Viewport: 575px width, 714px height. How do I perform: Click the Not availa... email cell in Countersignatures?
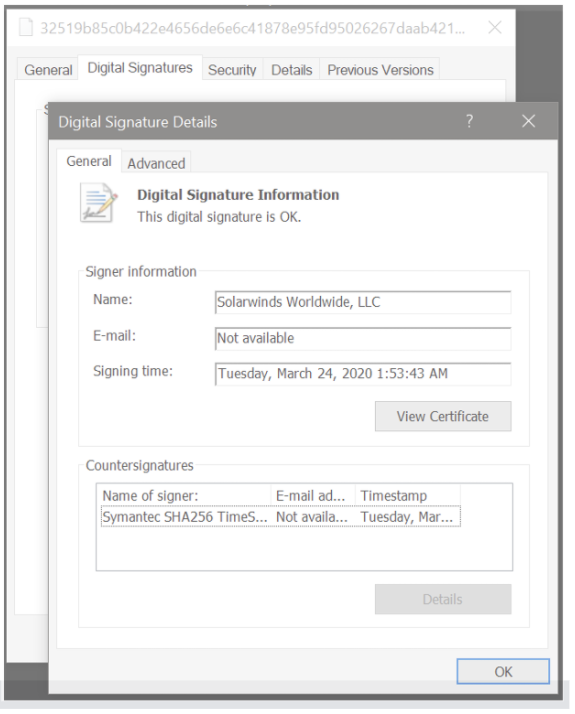pos(312,517)
